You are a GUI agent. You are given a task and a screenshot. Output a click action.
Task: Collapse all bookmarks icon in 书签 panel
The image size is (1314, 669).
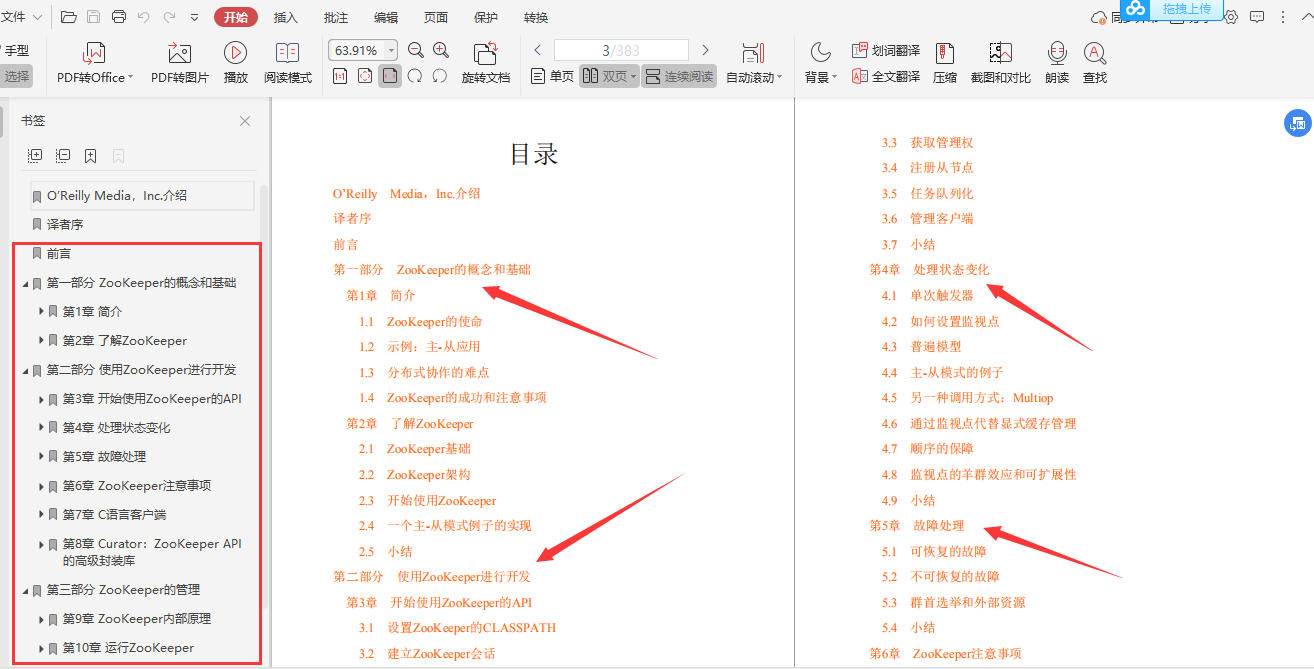pos(63,156)
